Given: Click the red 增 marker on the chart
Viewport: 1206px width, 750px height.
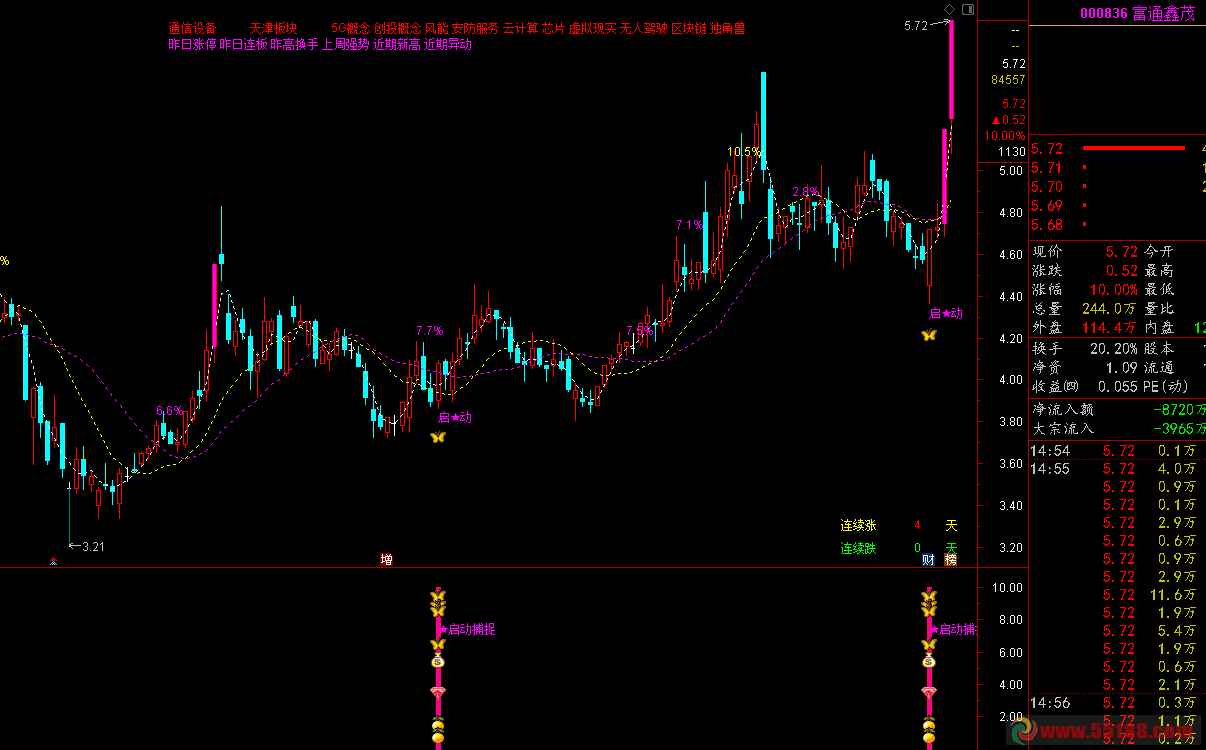Looking at the screenshot, I should pyautogui.click(x=386, y=560).
